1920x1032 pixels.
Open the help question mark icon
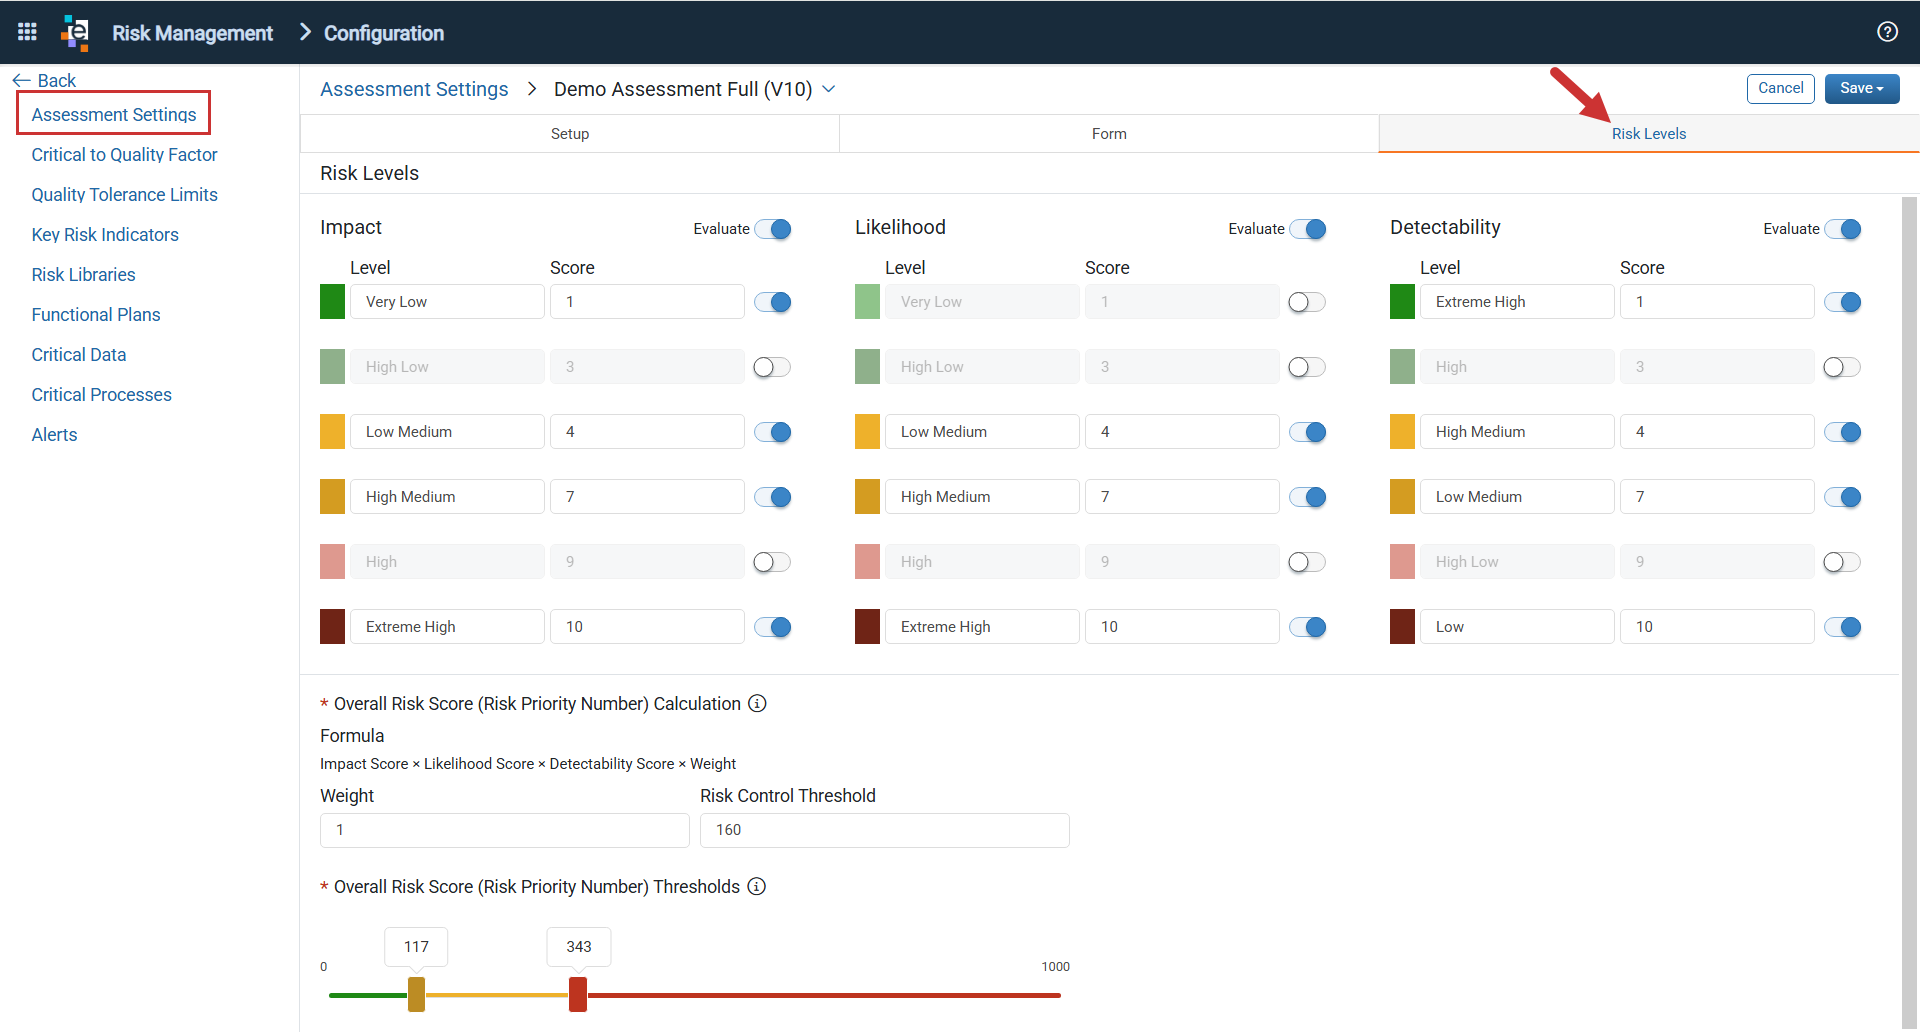coord(1887,32)
